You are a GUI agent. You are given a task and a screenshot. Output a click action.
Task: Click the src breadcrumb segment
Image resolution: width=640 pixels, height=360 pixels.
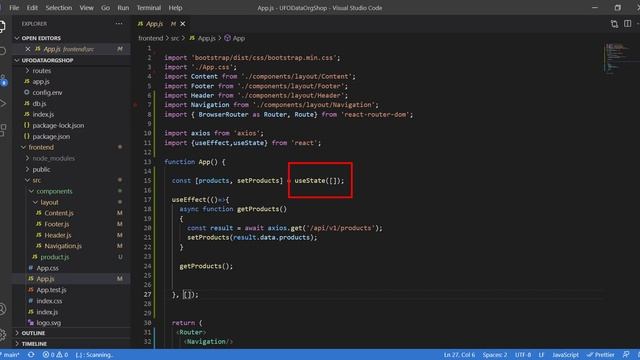(175, 38)
